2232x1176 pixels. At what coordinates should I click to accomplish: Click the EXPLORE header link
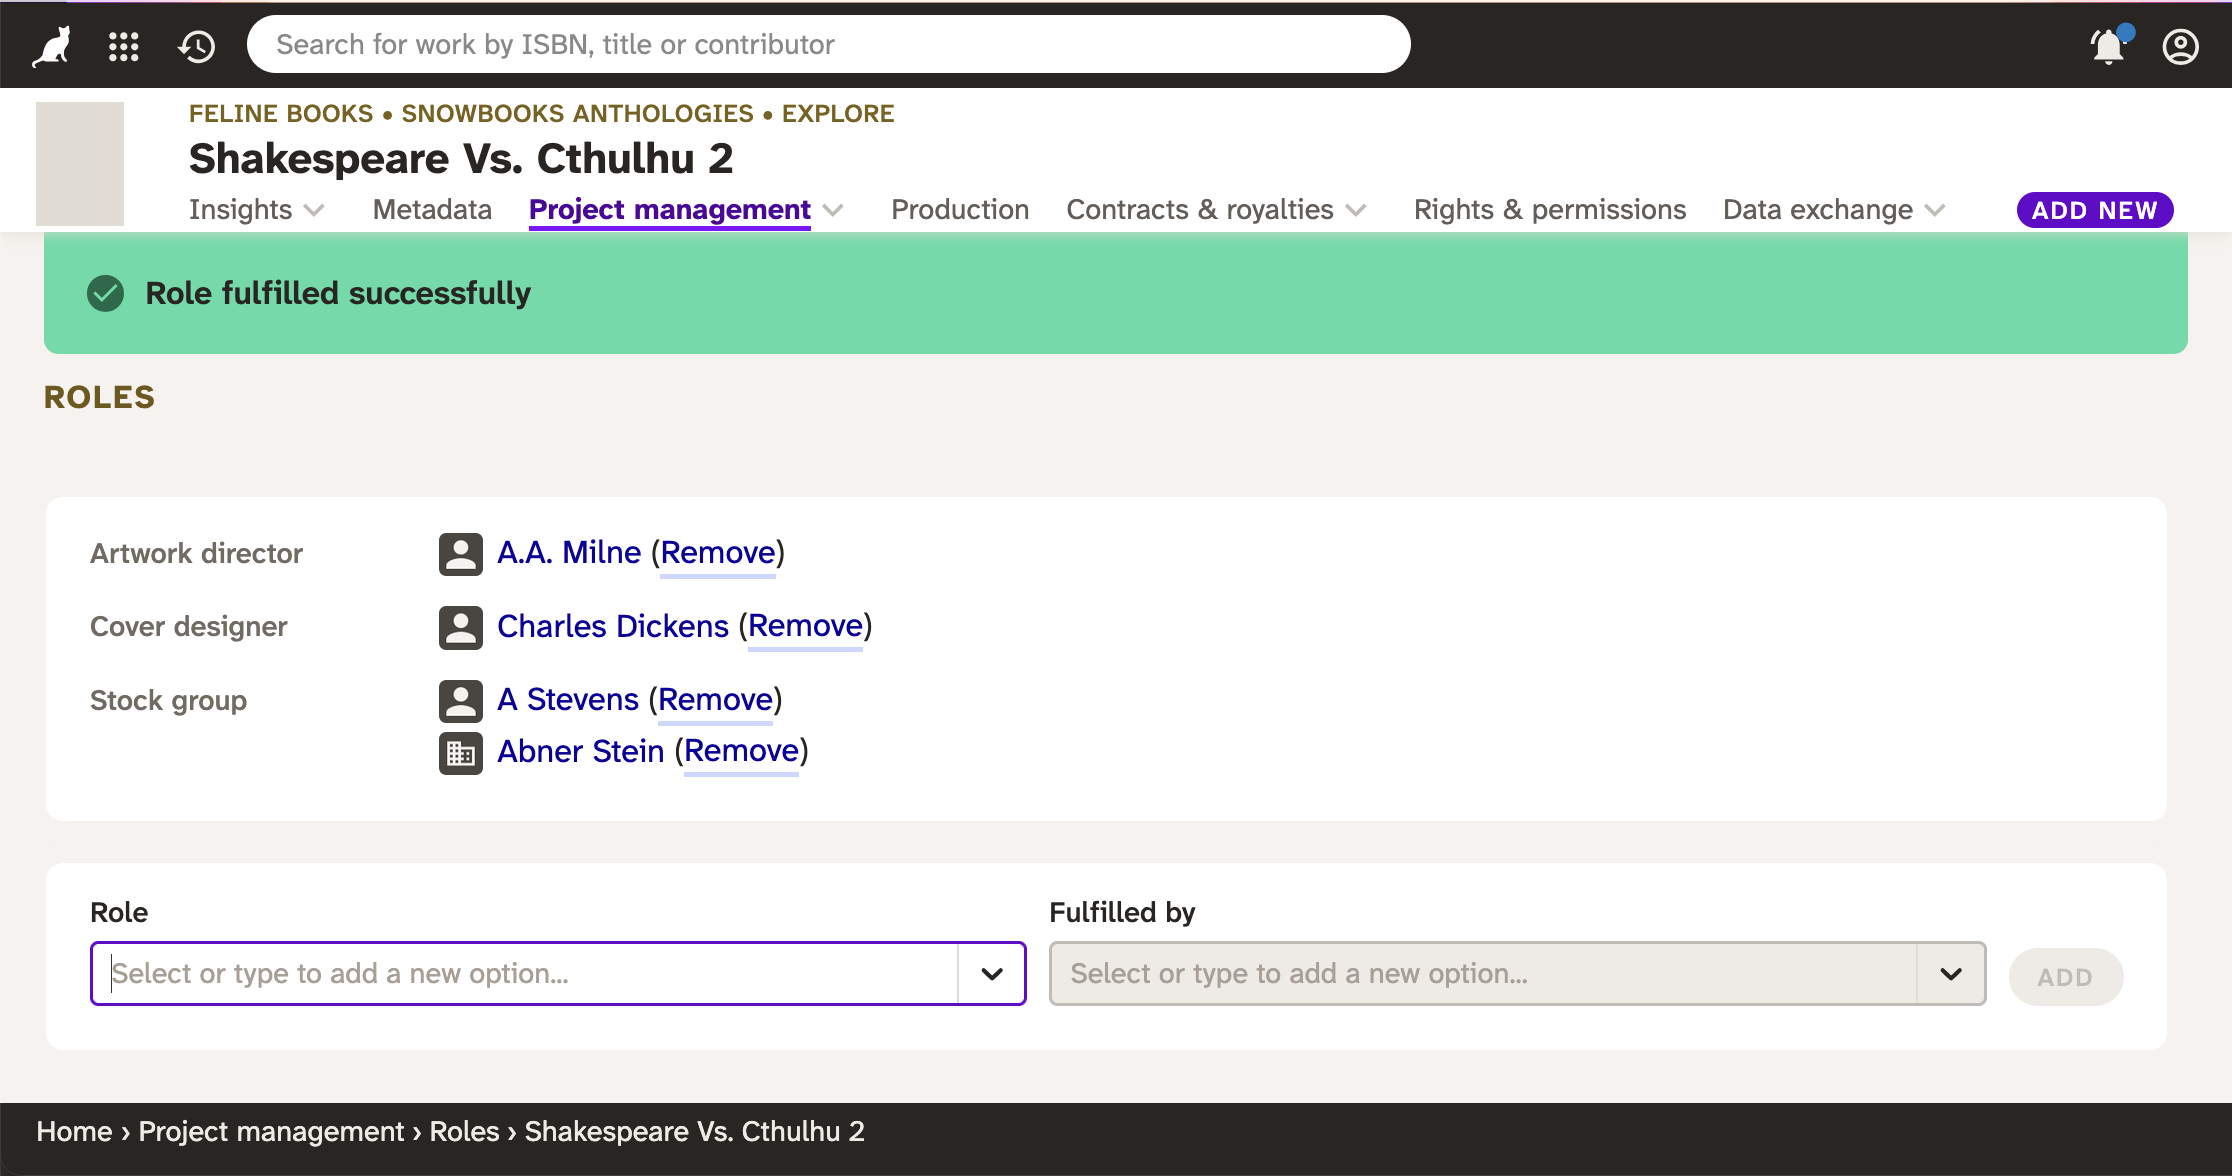838,114
